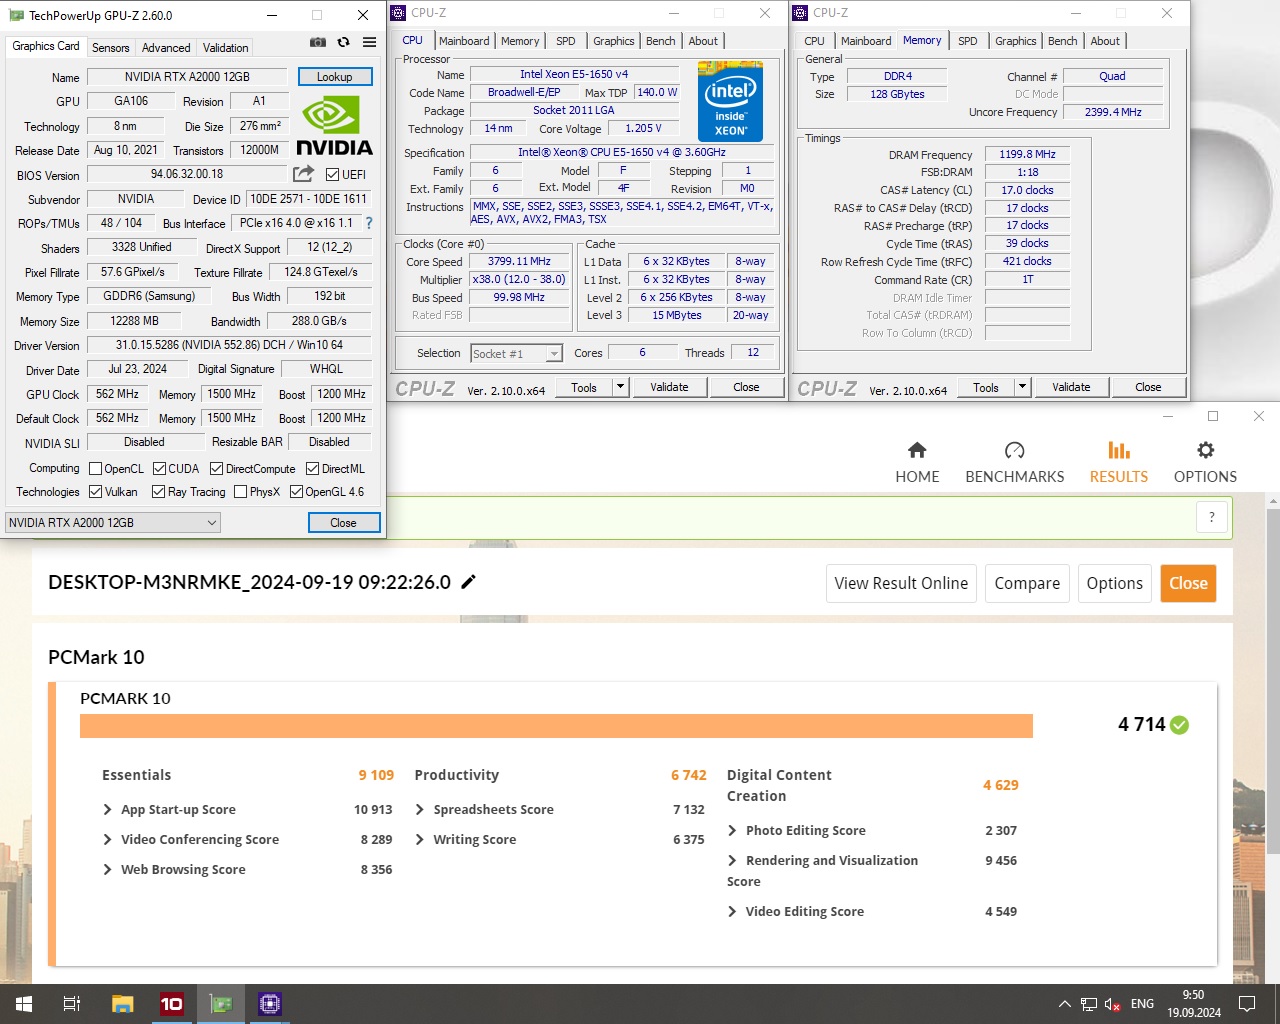1280x1024 pixels.
Task: Toggle the PhysX checkbox
Action: (240, 491)
